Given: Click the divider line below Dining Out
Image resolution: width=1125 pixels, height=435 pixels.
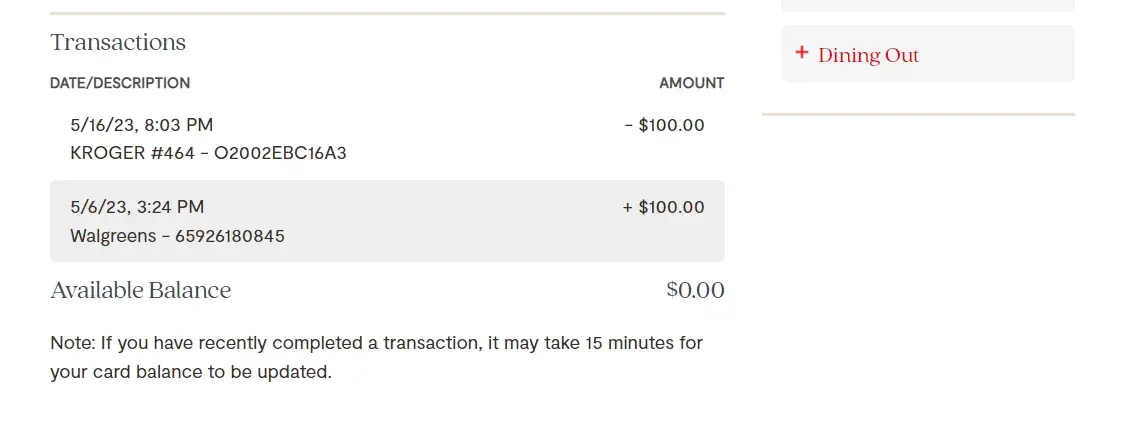Looking at the screenshot, I should (x=917, y=114).
